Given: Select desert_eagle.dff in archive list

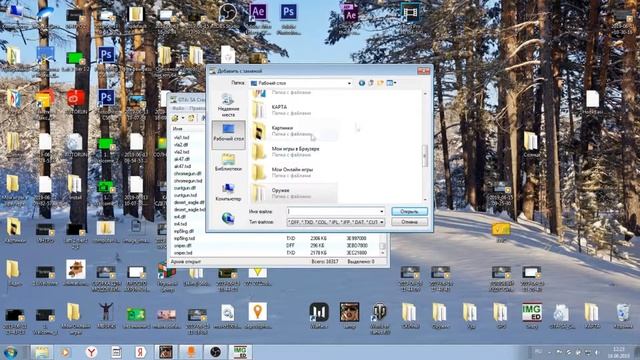Looking at the screenshot, I should pyautogui.click(x=189, y=202).
